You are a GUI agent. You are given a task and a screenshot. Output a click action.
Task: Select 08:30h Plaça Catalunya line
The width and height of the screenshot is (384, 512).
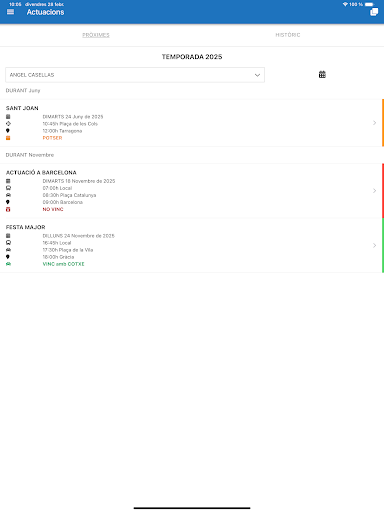69,195
